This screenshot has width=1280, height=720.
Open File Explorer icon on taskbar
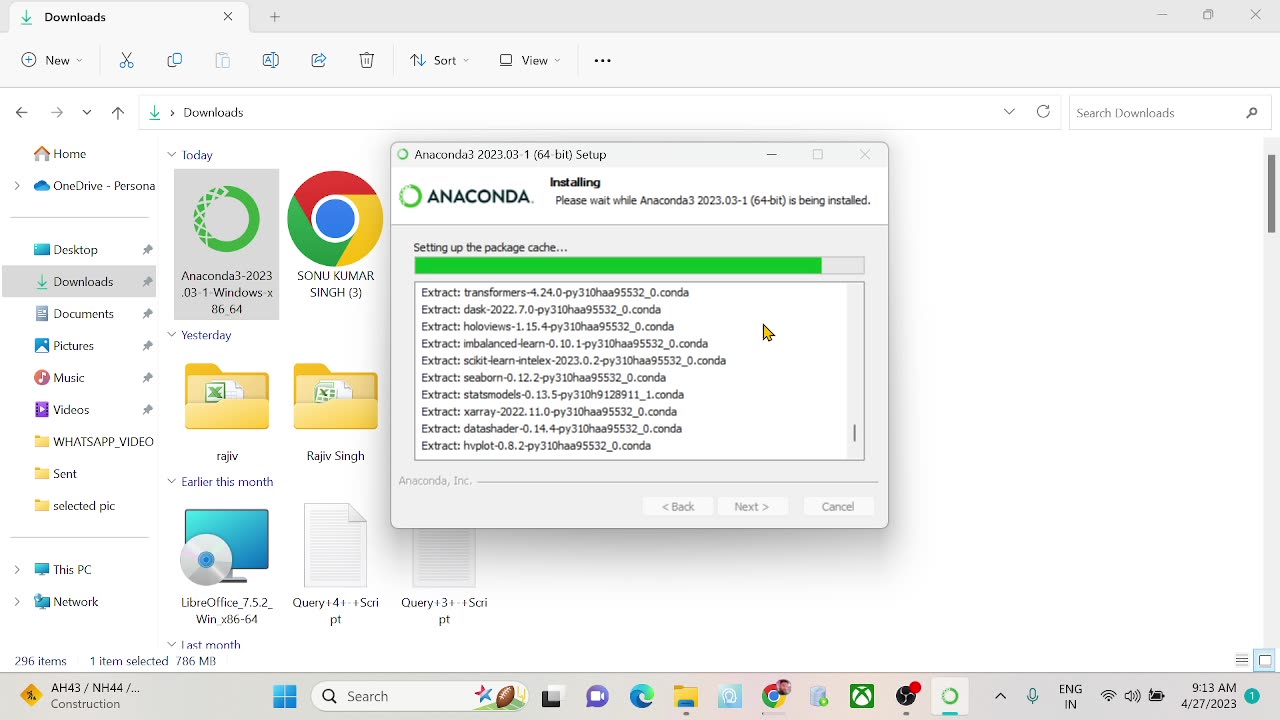pyautogui.click(x=685, y=696)
